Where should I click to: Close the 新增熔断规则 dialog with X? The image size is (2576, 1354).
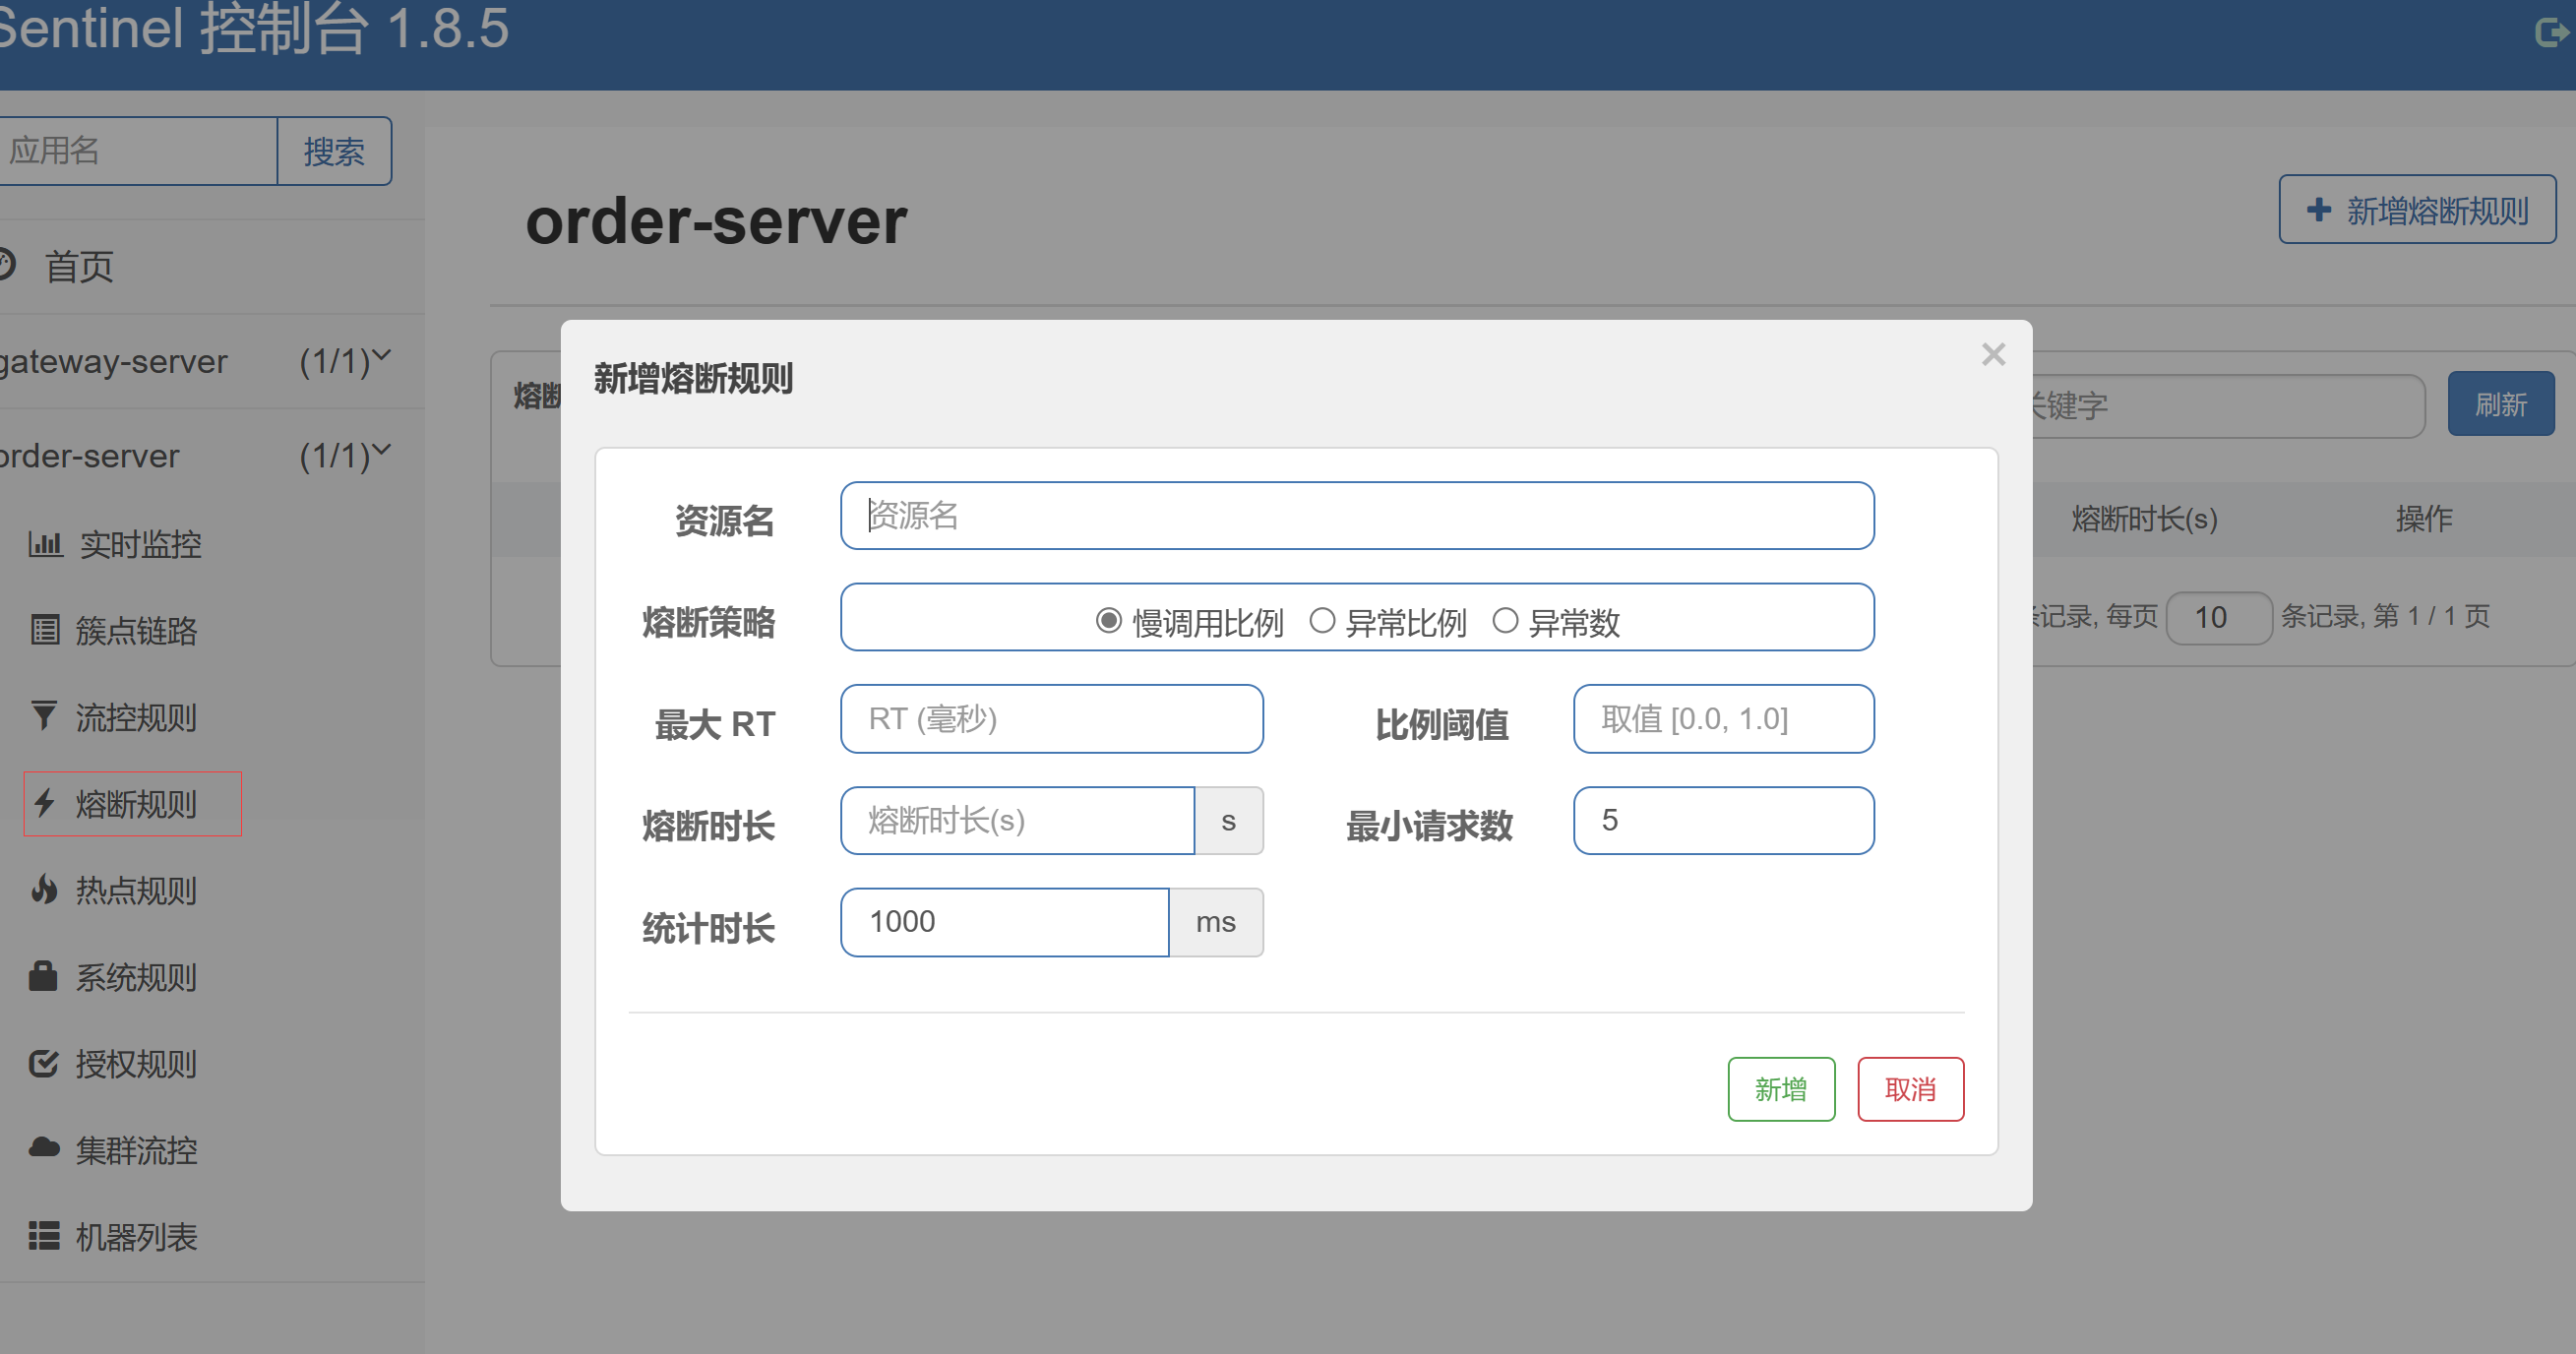[x=1993, y=354]
